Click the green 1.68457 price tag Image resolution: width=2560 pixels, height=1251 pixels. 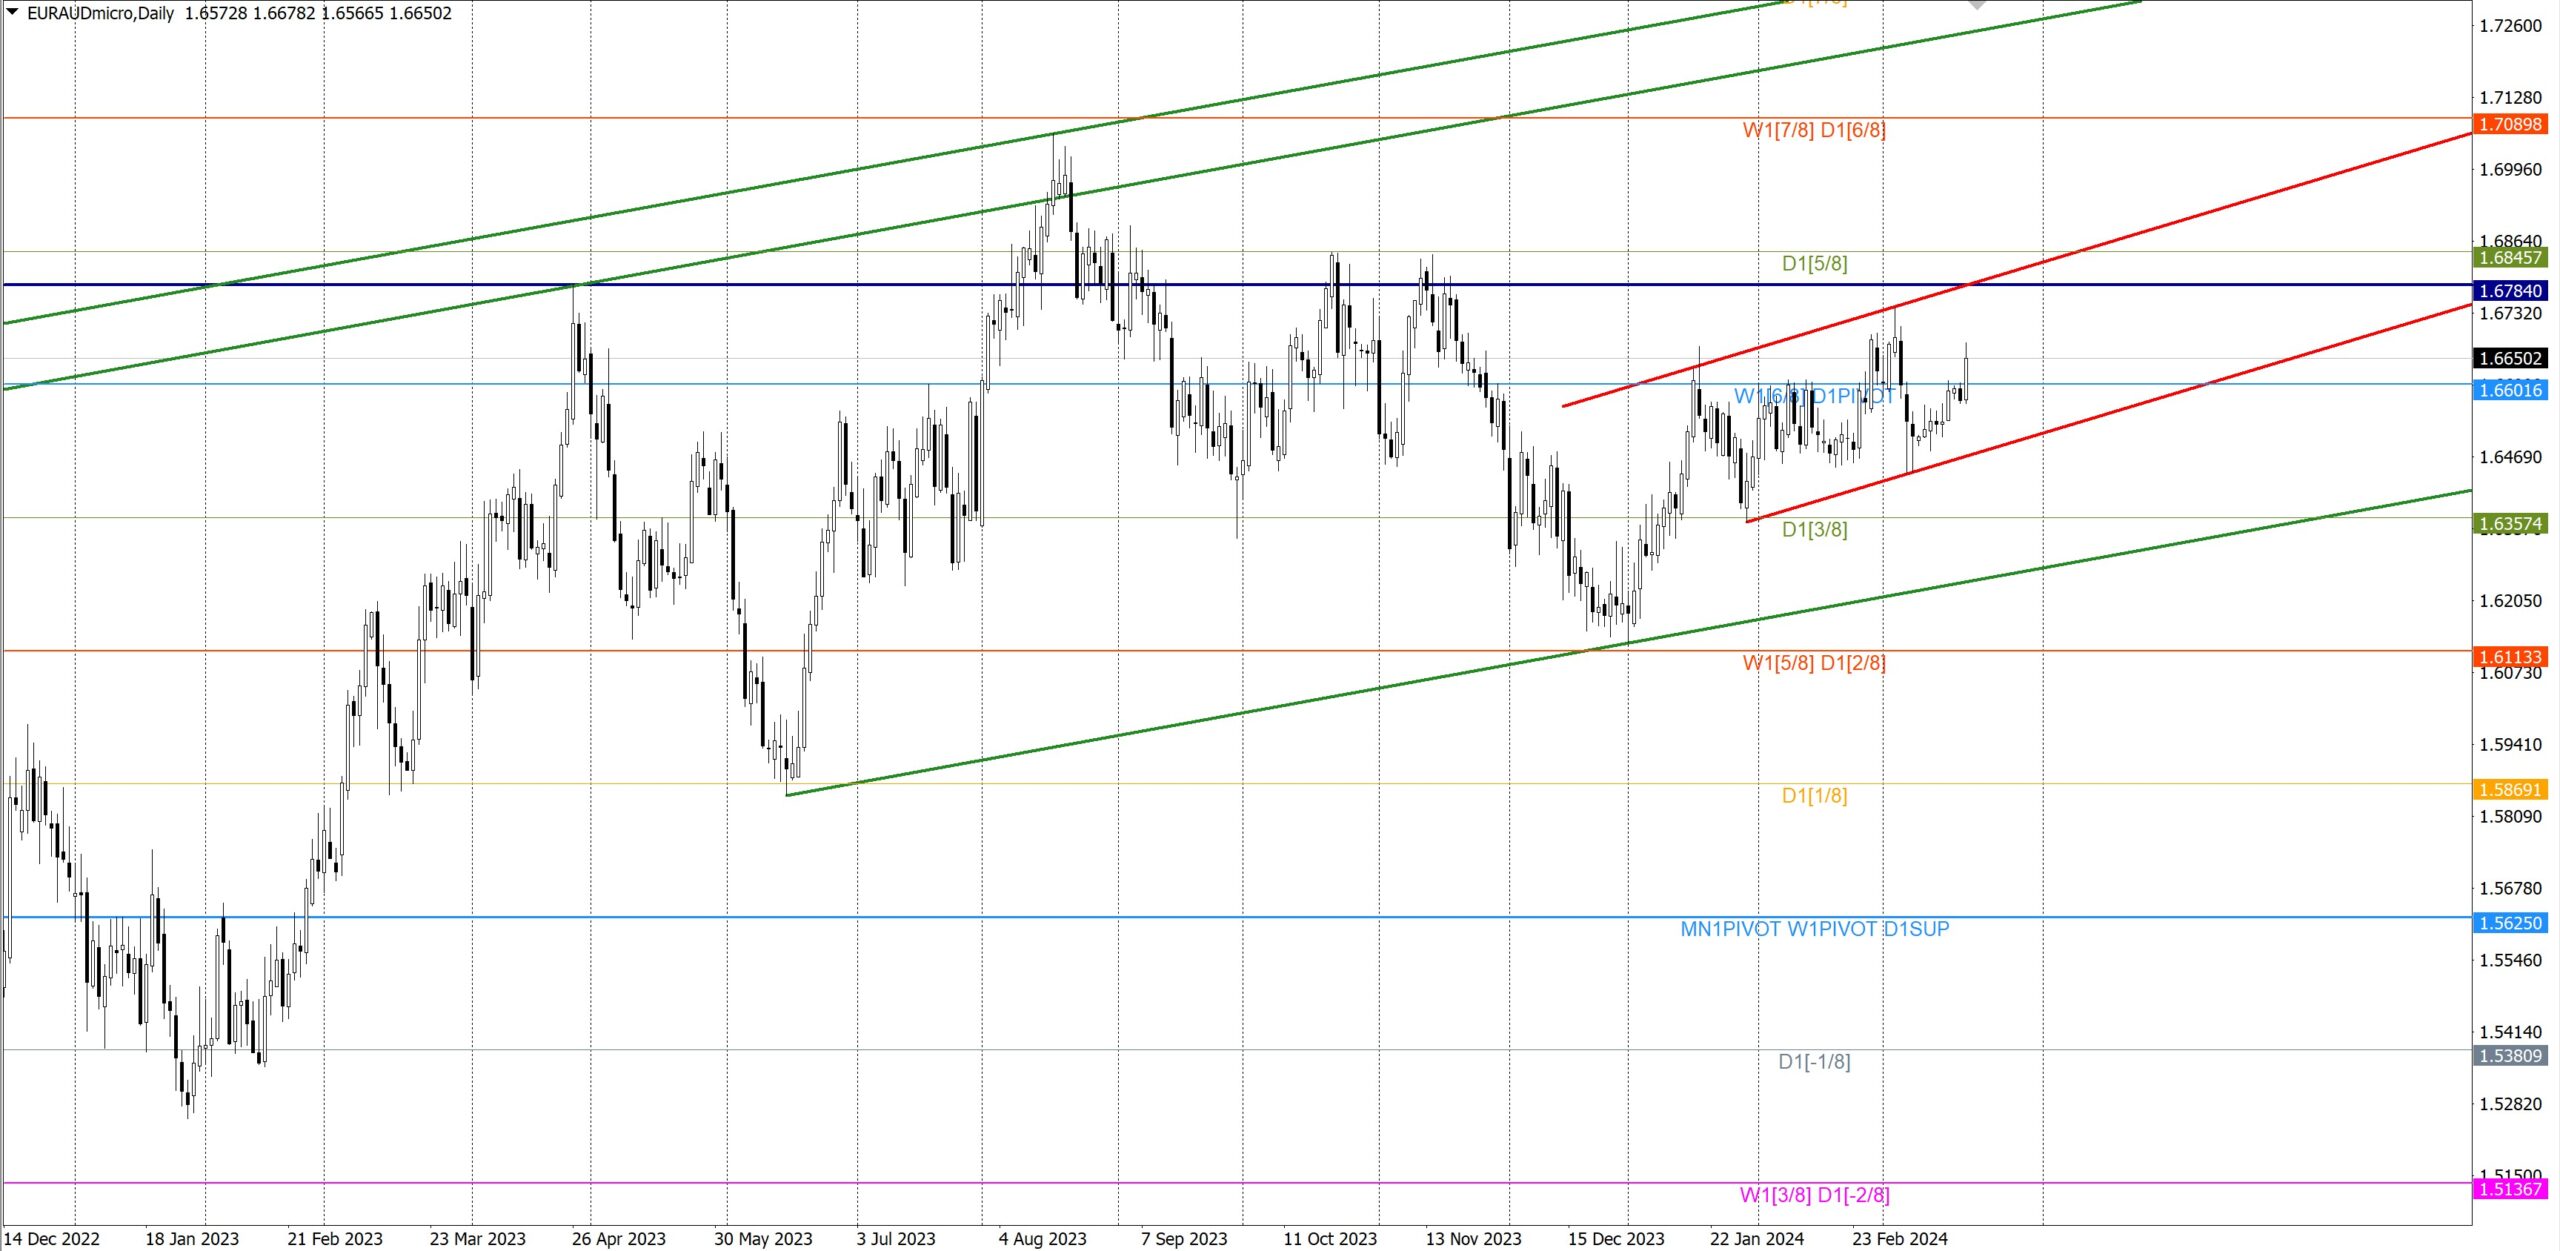2509,257
